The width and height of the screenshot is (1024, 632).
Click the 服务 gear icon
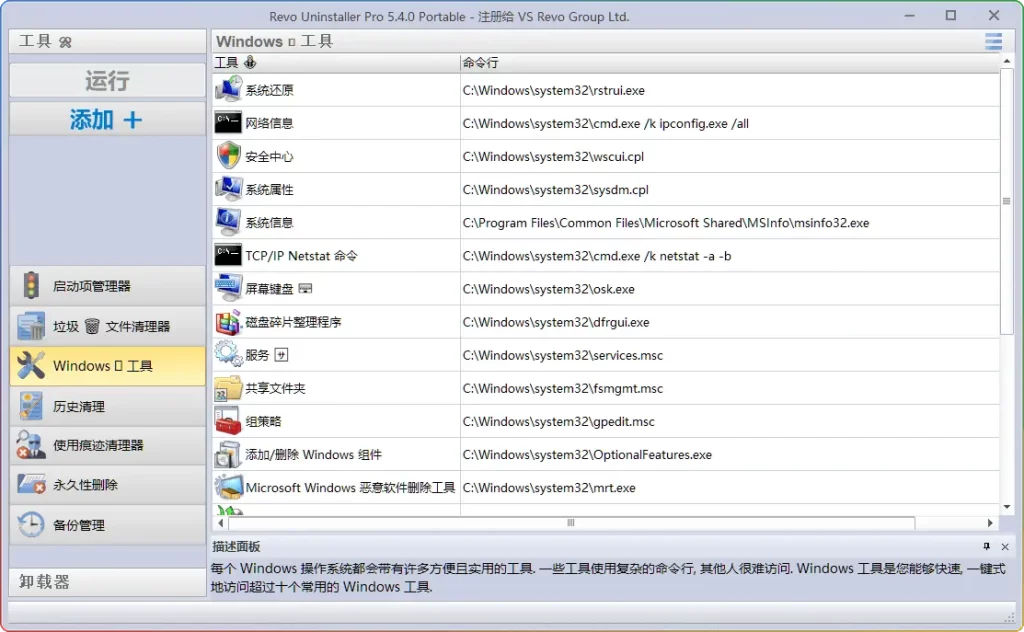pyautogui.click(x=229, y=355)
